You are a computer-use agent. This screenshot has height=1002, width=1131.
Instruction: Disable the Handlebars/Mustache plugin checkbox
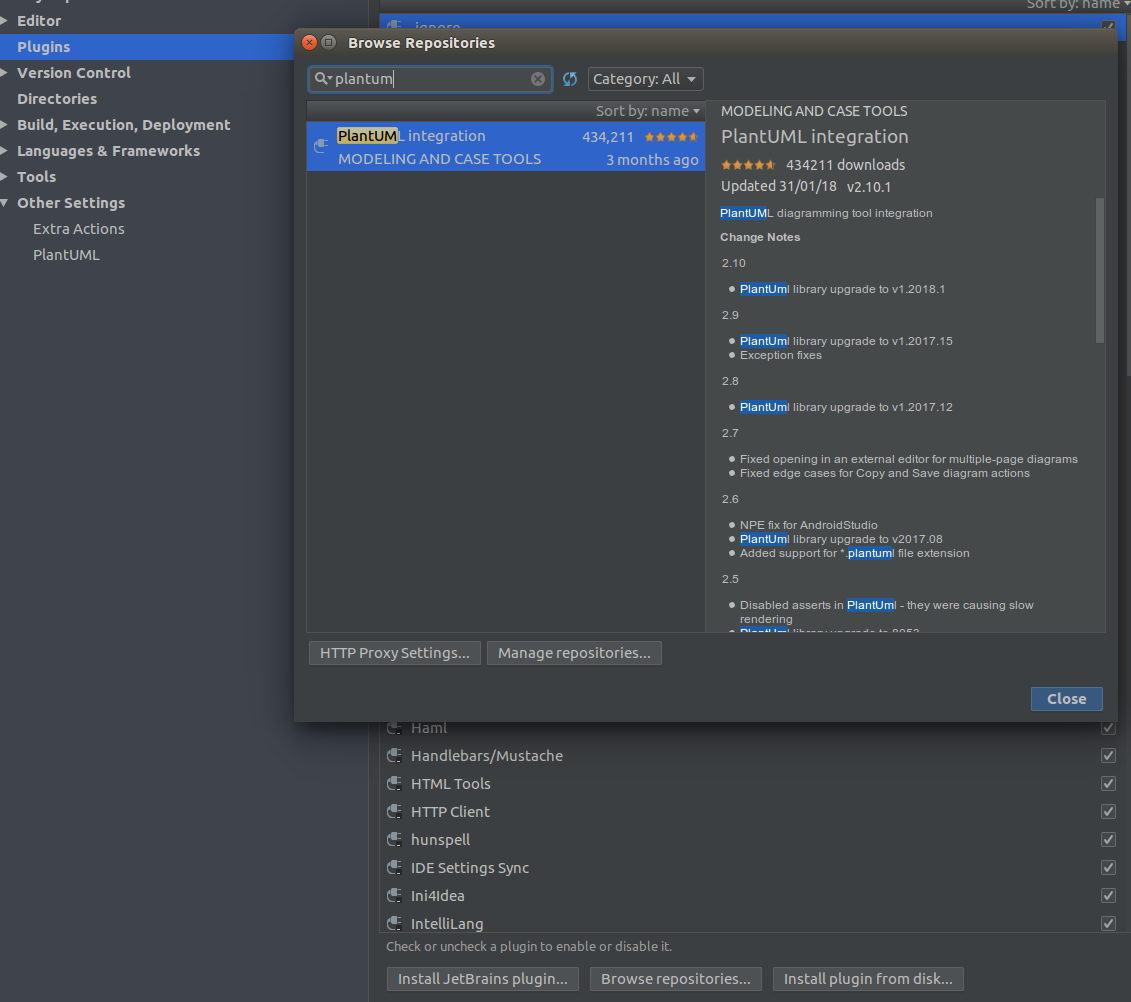(1108, 755)
